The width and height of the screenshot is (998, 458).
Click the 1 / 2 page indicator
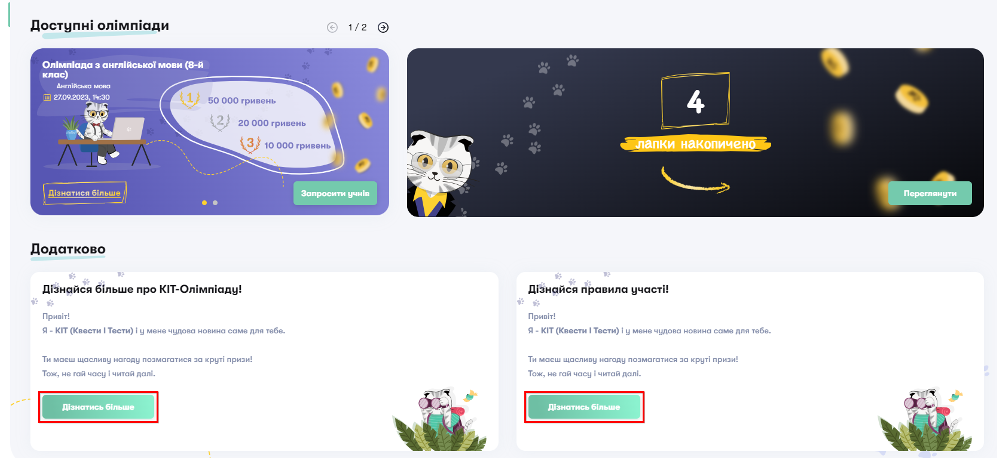[357, 27]
